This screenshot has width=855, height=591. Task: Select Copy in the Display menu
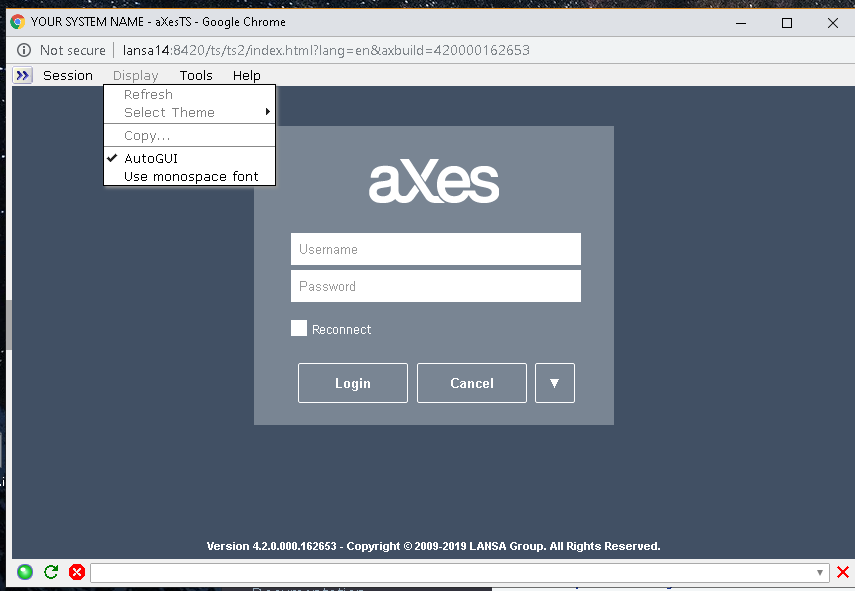[x=146, y=135]
